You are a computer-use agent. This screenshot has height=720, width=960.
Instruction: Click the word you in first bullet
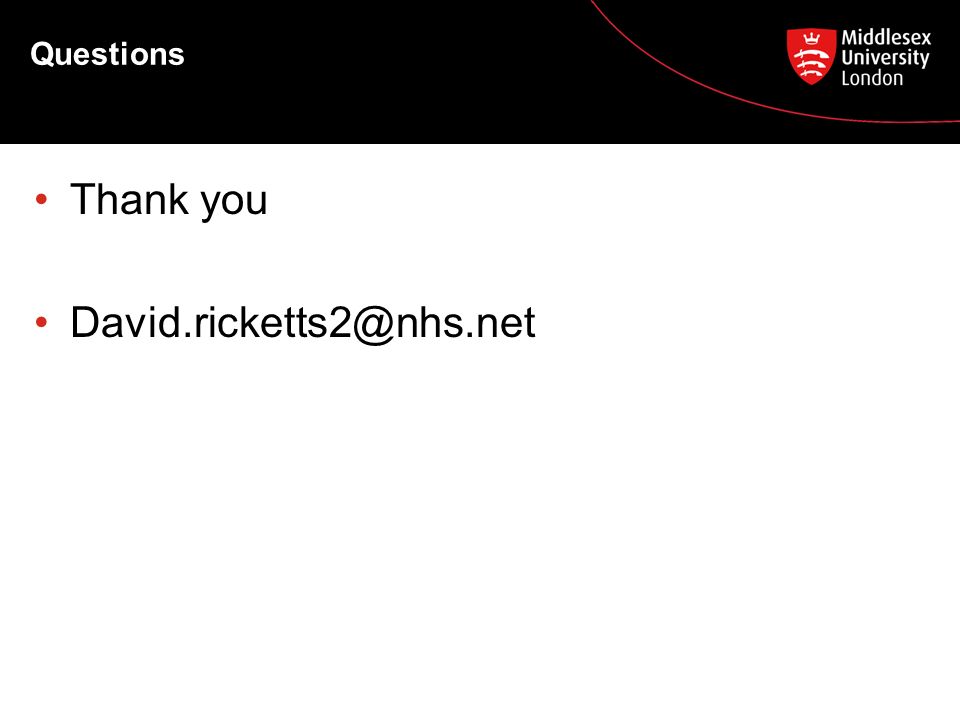[234, 203]
